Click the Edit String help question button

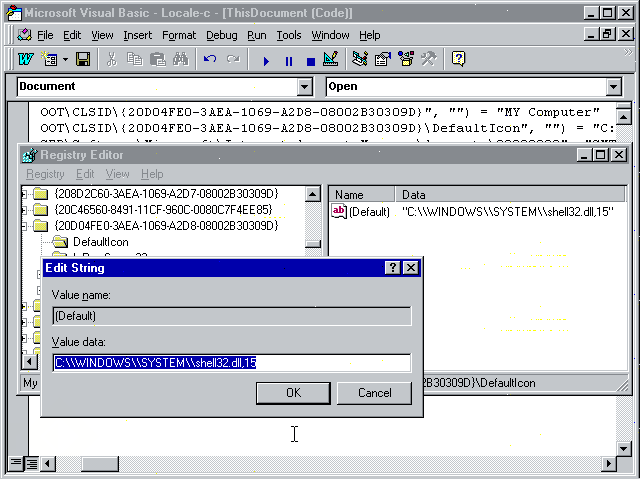pyautogui.click(x=393, y=268)
